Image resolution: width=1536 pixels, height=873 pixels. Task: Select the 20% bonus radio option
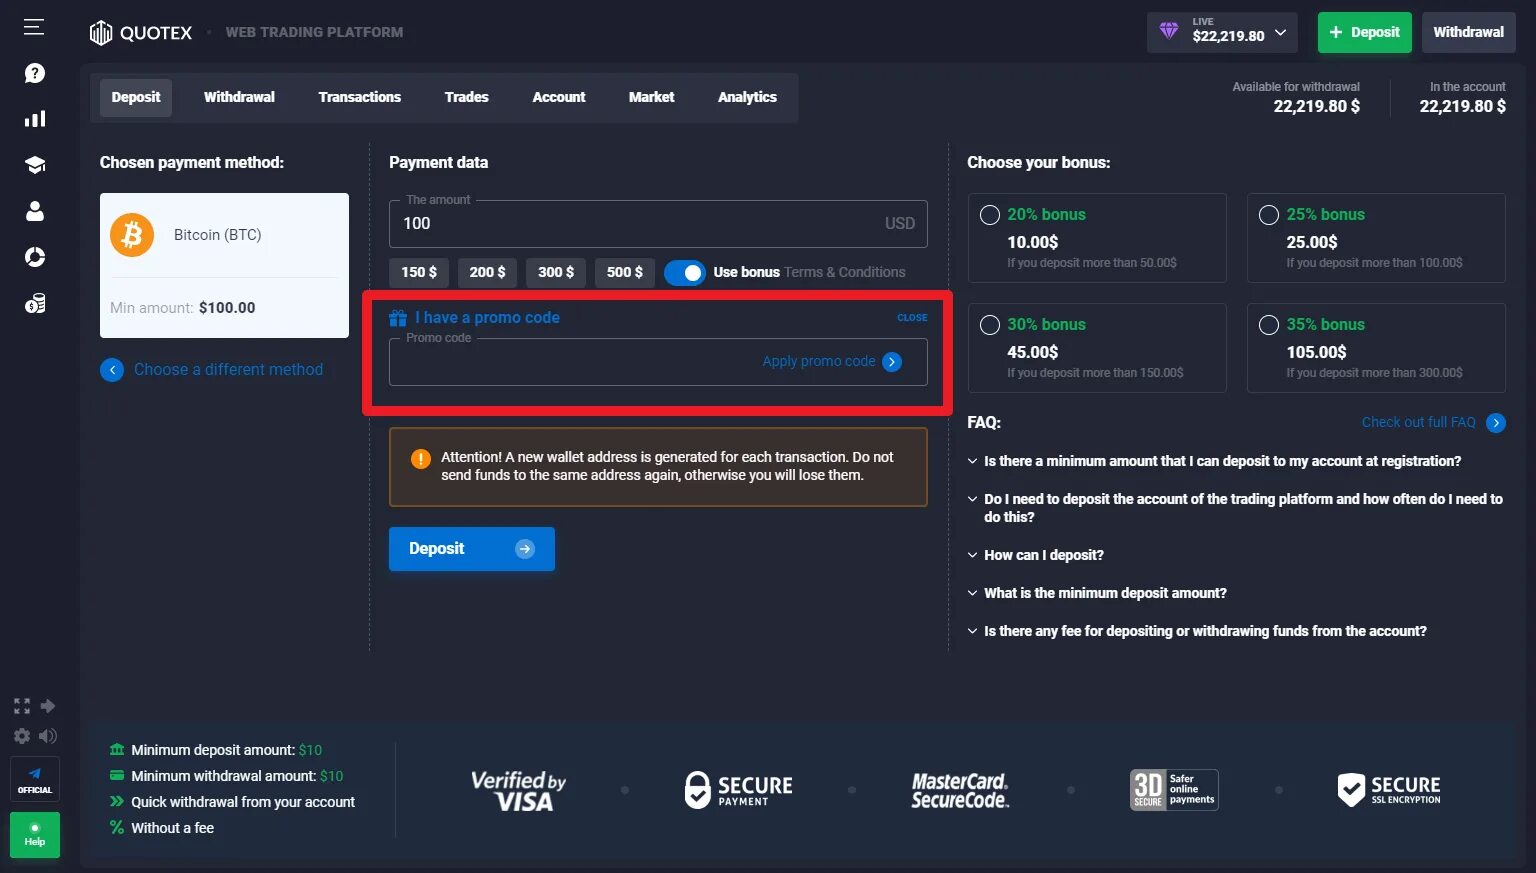pos(990,215)
